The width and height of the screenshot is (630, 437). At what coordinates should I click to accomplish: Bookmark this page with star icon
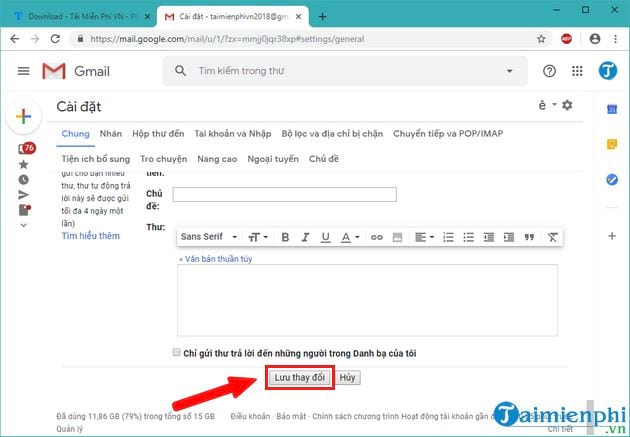point(541,39)
